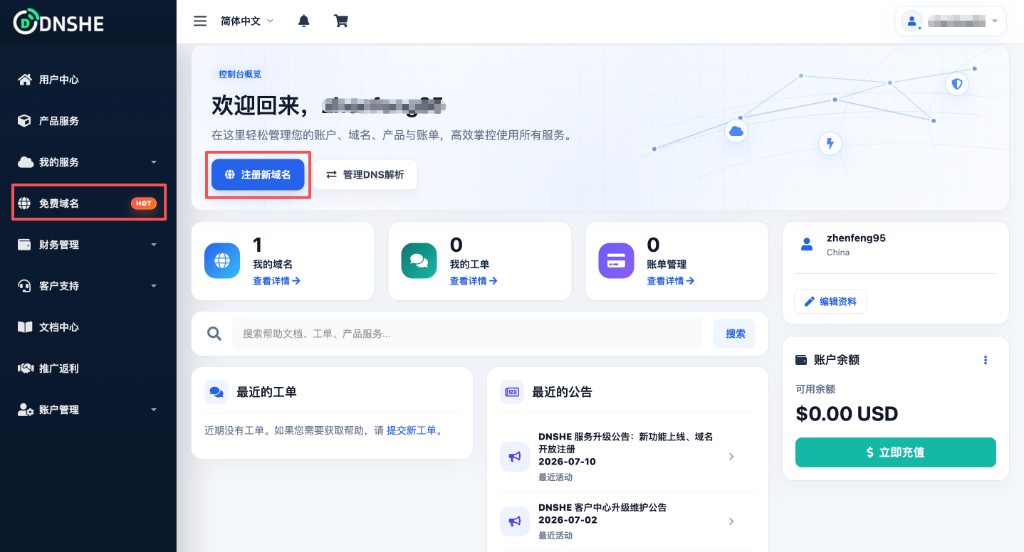Click the 控制台概览 badge
The height and width of the screenshot is (552, 1024).
240,74
